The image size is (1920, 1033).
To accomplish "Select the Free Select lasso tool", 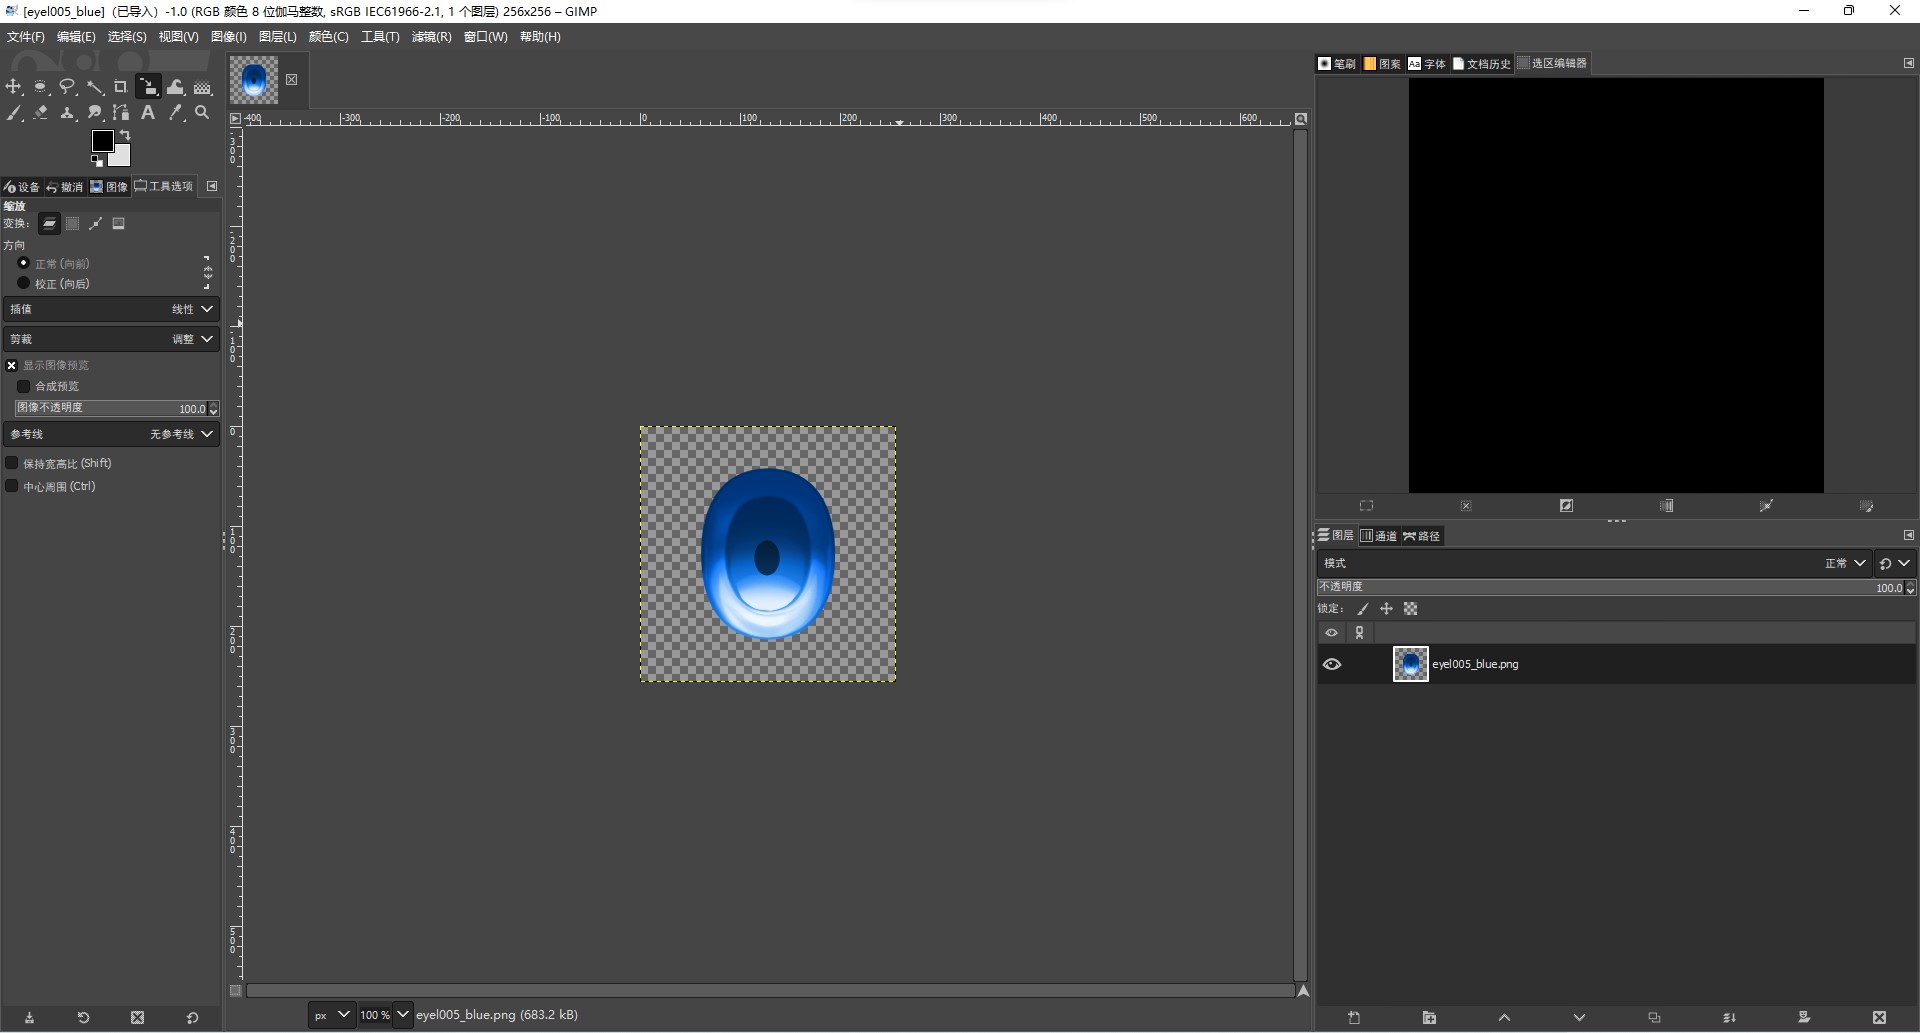I will coord(67,87).
